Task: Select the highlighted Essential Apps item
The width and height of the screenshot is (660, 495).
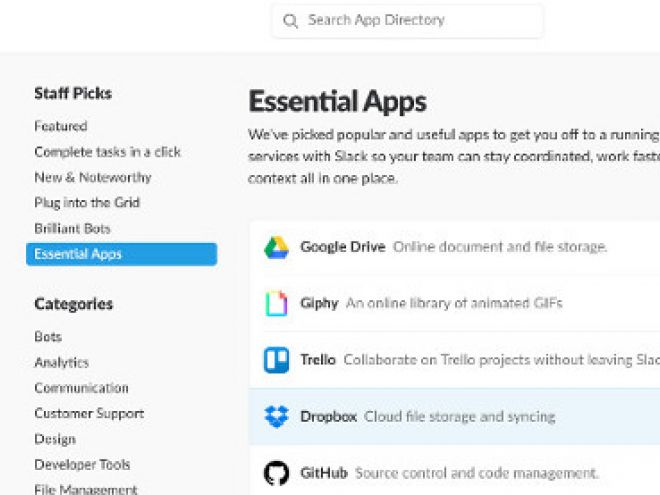Action: [x=122, y=254]
